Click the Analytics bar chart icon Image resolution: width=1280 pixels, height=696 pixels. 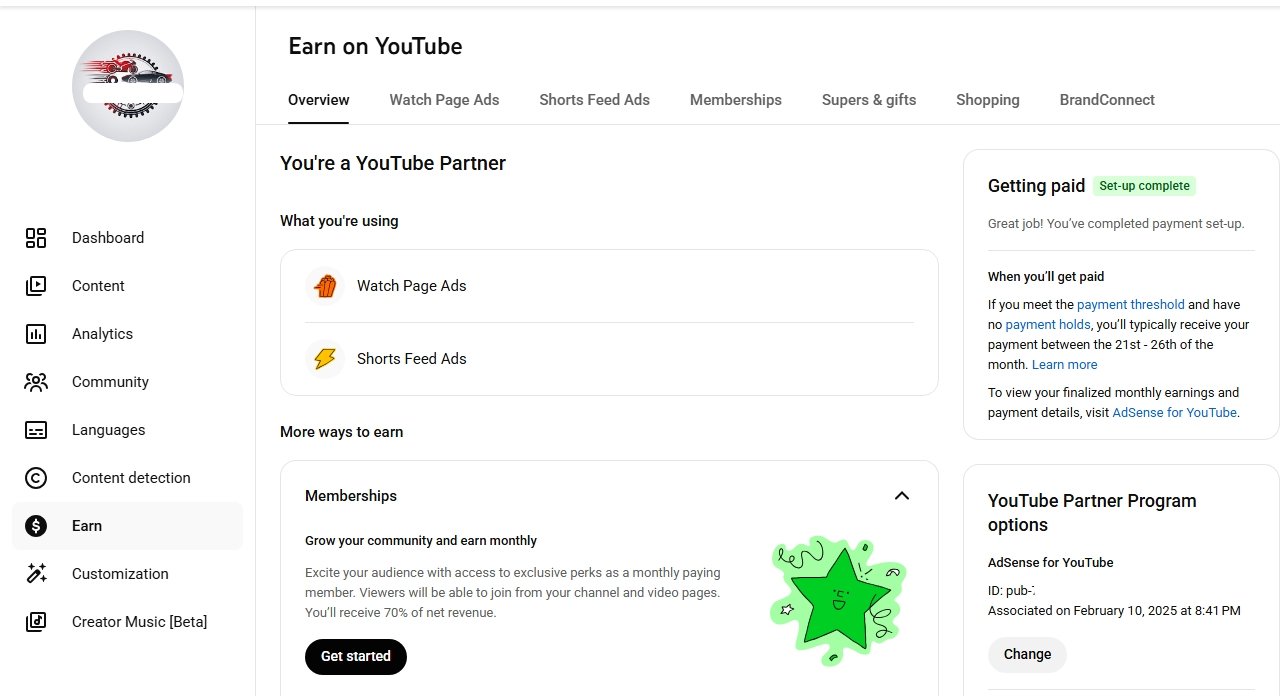click(x=36, y=334)
